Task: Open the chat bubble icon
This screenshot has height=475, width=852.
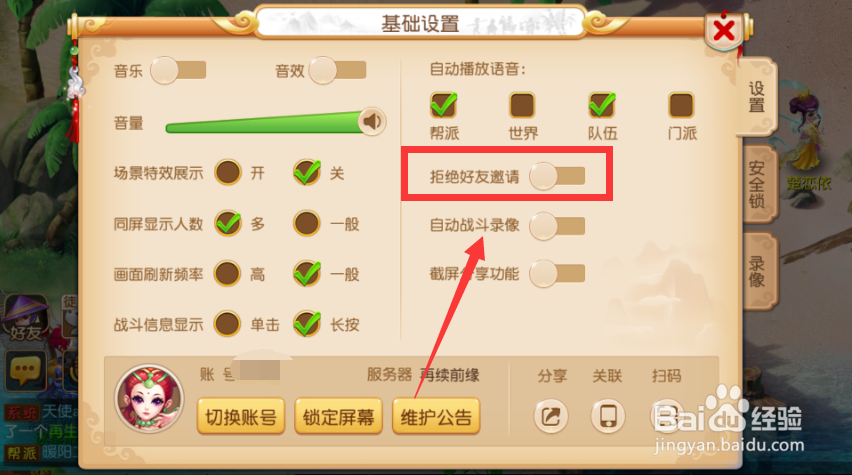Action: pyautogui.click(x=26, y=371)
